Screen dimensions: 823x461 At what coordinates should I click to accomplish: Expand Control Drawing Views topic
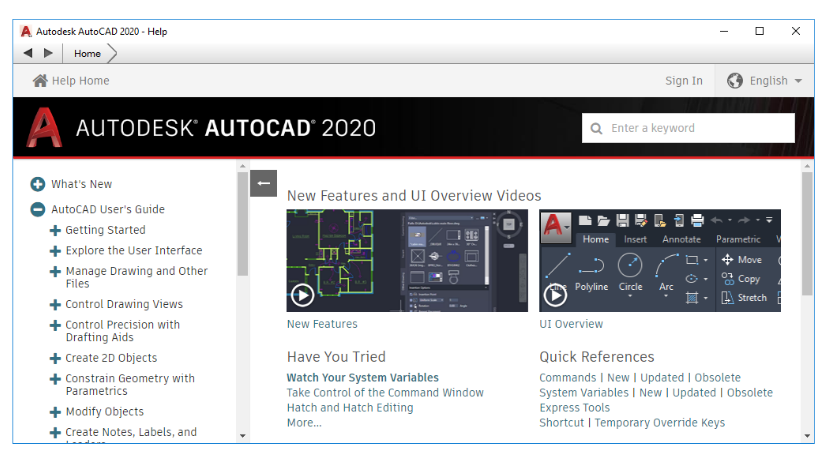click(55, 305)
